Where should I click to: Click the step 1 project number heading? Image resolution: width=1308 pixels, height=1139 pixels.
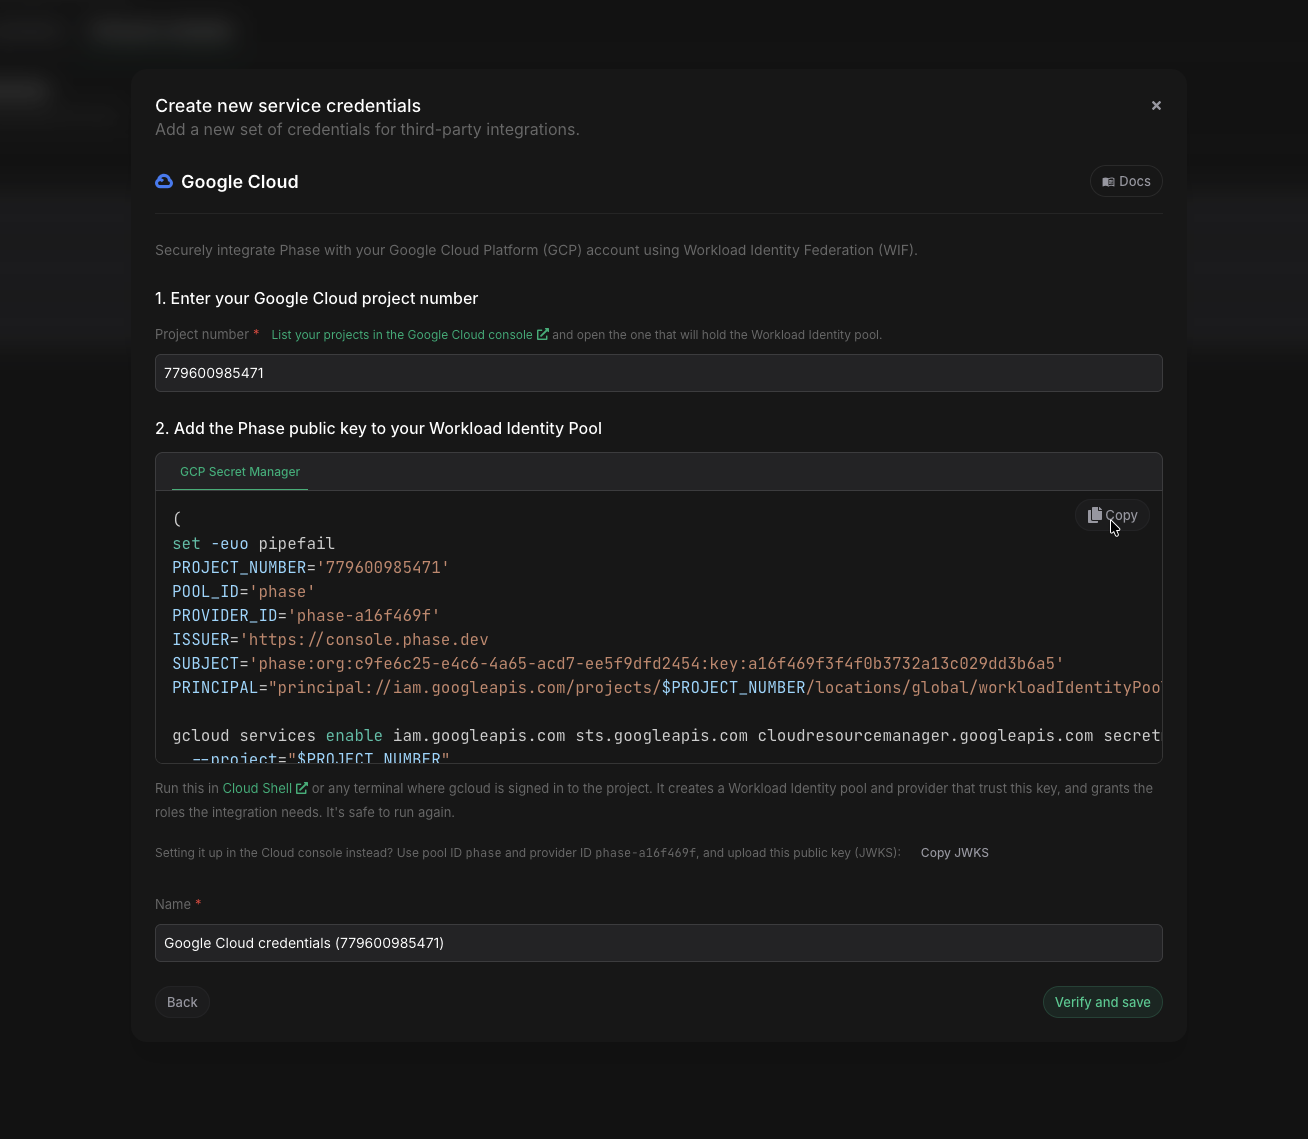point(317,298)
